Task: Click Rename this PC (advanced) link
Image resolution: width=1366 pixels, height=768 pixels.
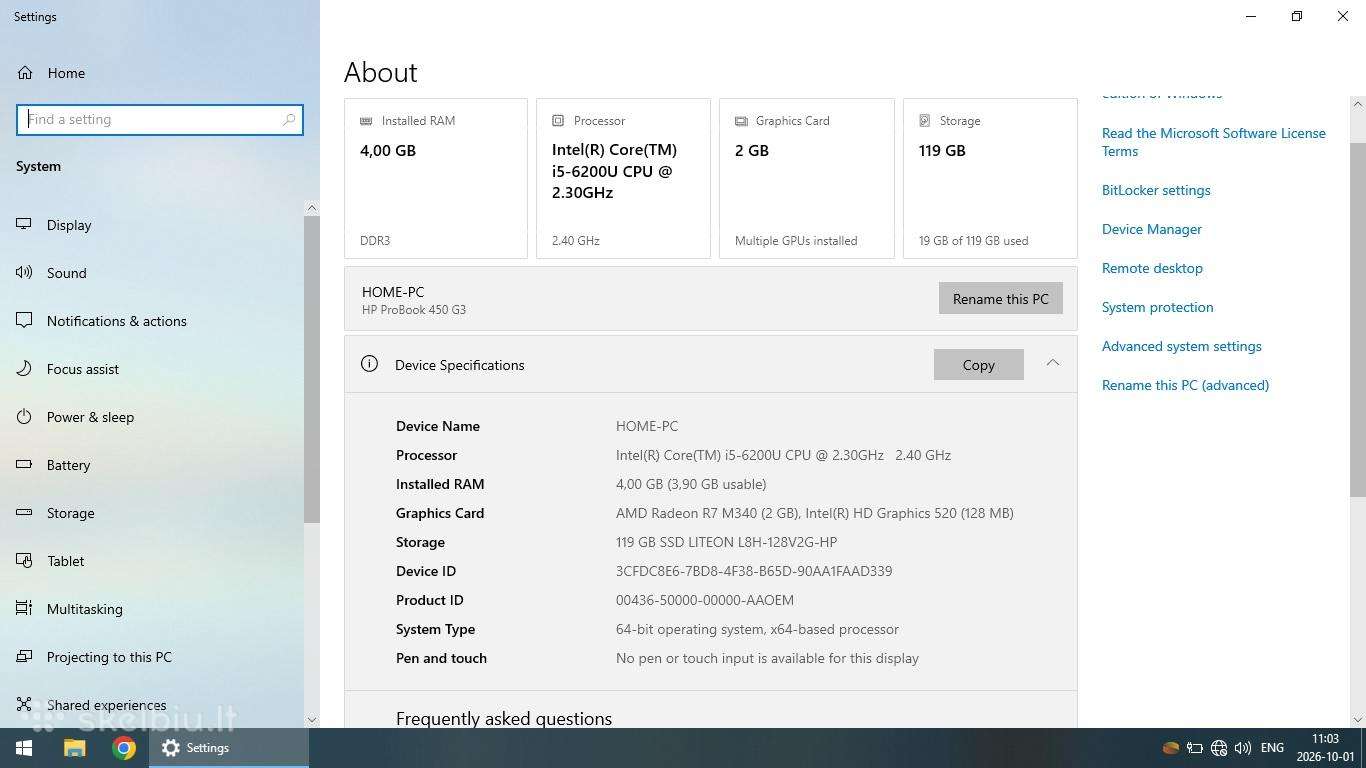Action: (1185, 385)
